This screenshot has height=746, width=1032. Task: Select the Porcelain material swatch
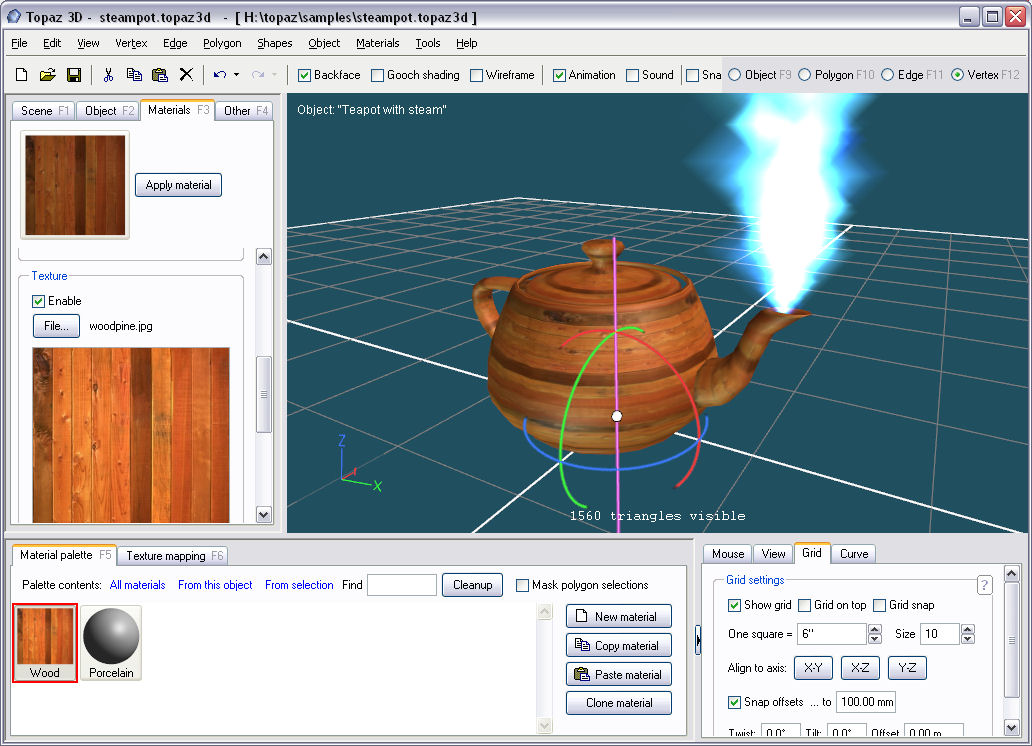coord(111,643)
